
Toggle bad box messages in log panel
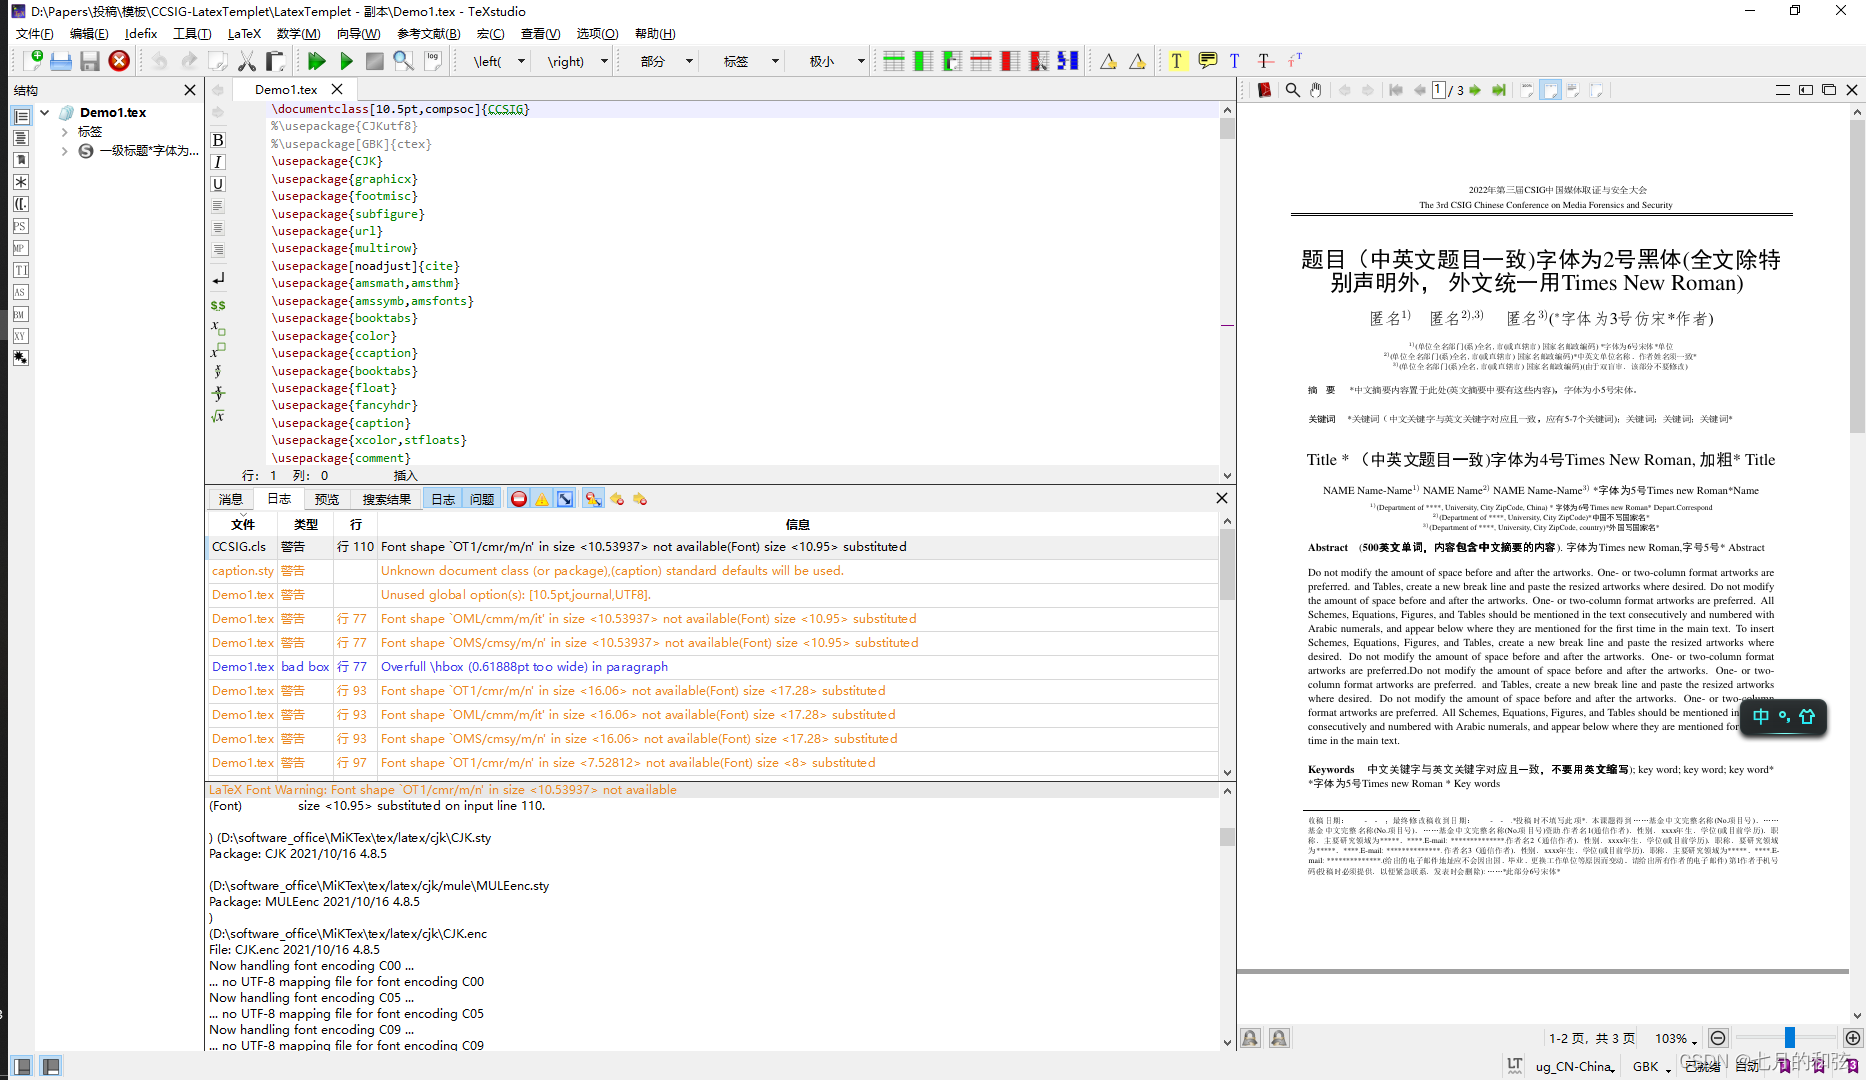565,498
